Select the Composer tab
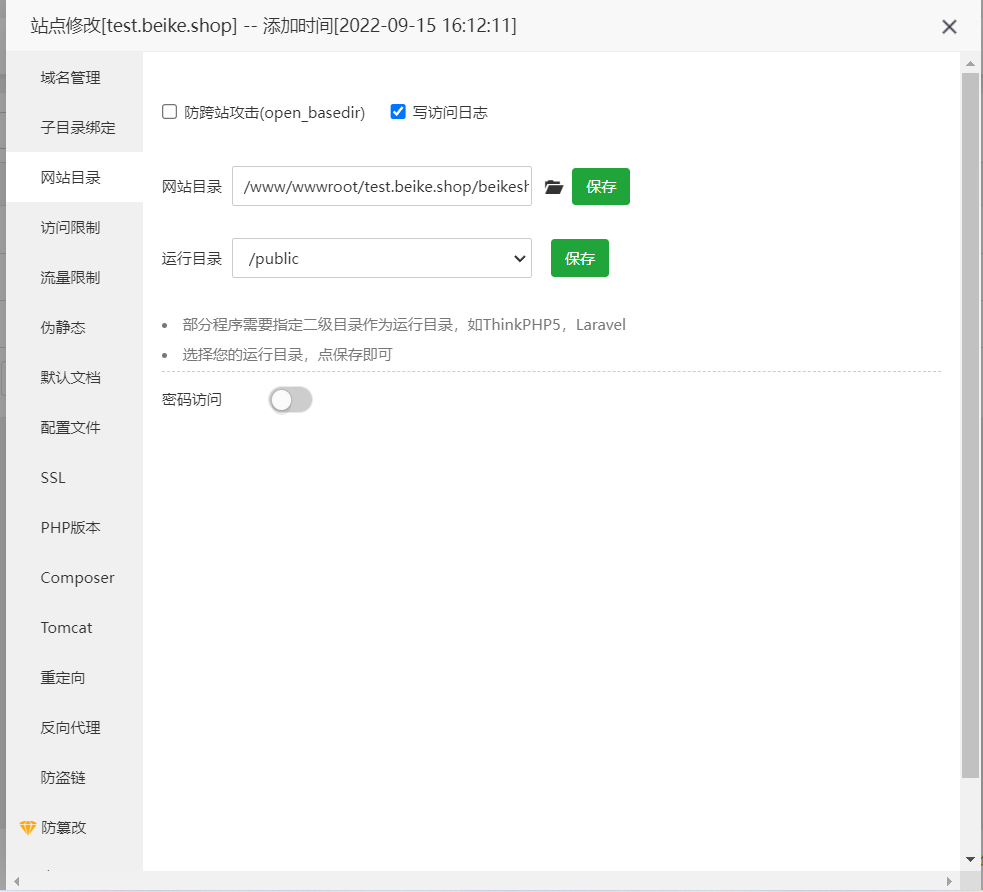983x892 pixels. coord(75,577)
